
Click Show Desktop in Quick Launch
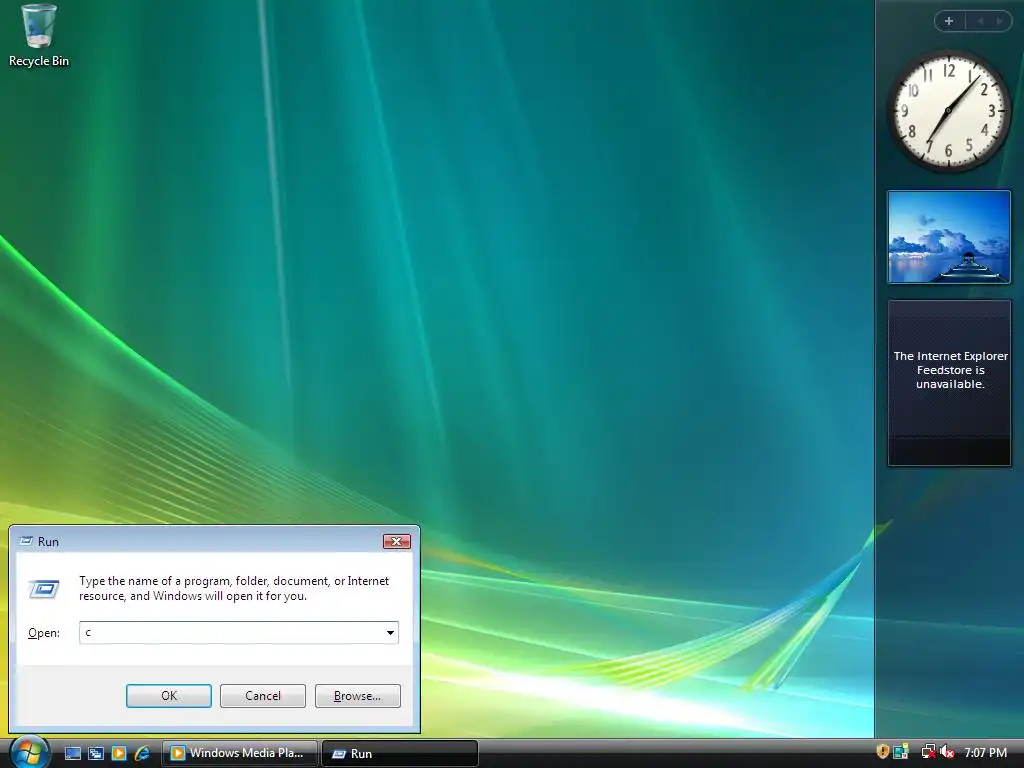[73, 753]
